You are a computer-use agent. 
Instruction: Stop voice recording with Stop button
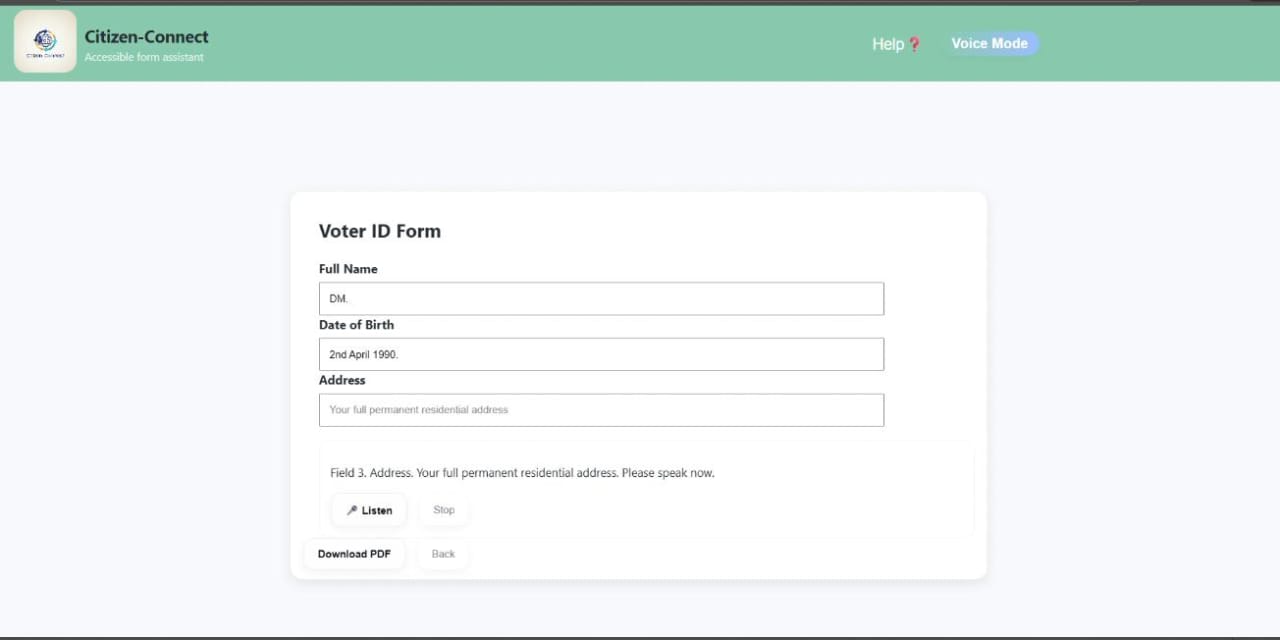[444, 510]
